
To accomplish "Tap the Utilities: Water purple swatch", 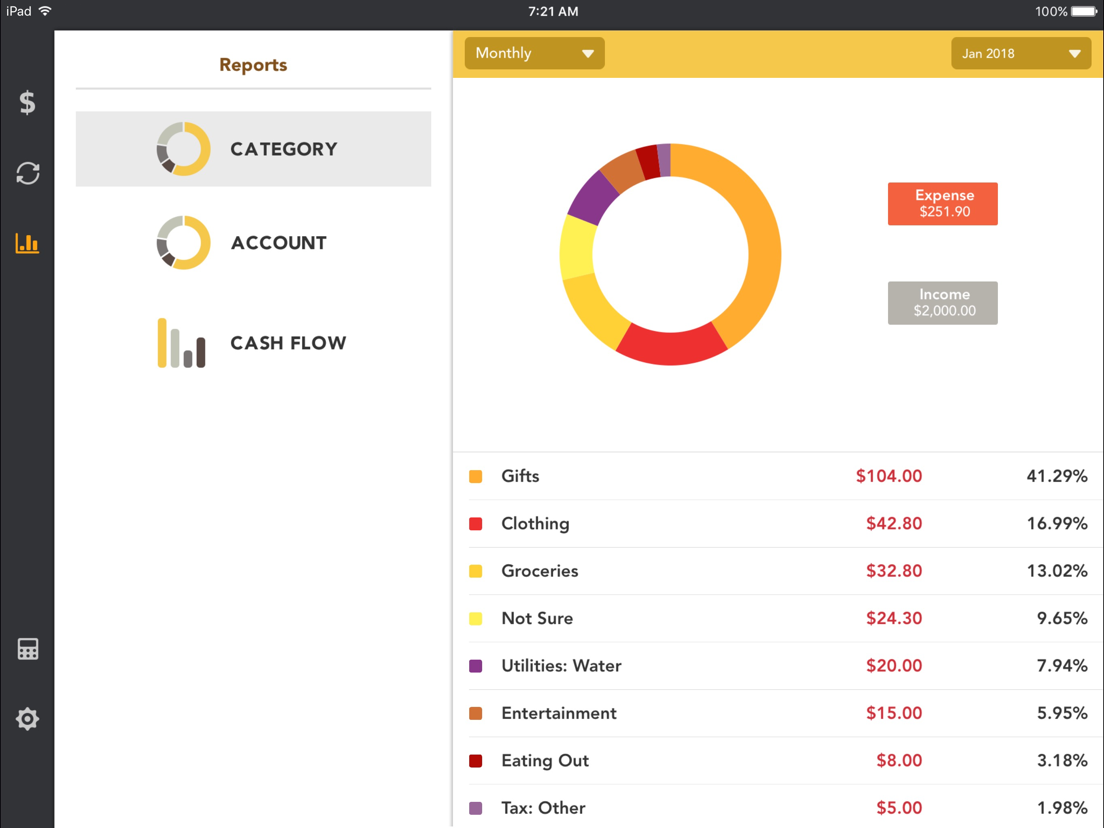I will point(476,666).
